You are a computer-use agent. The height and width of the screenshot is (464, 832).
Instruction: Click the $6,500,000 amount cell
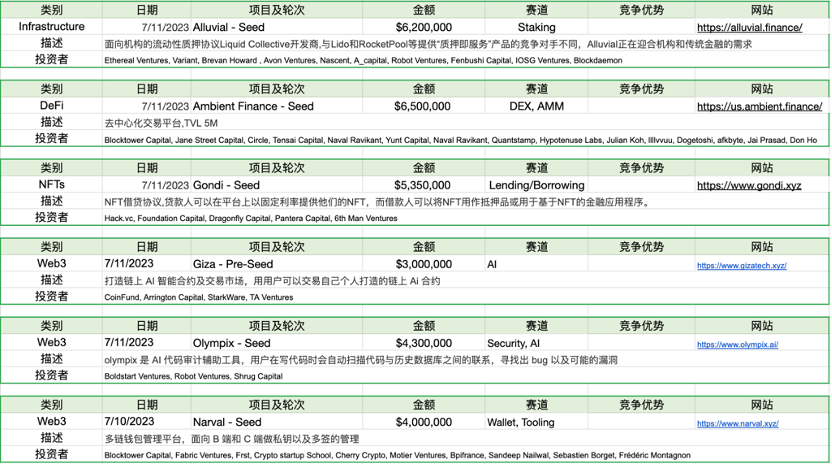(422, 106)
